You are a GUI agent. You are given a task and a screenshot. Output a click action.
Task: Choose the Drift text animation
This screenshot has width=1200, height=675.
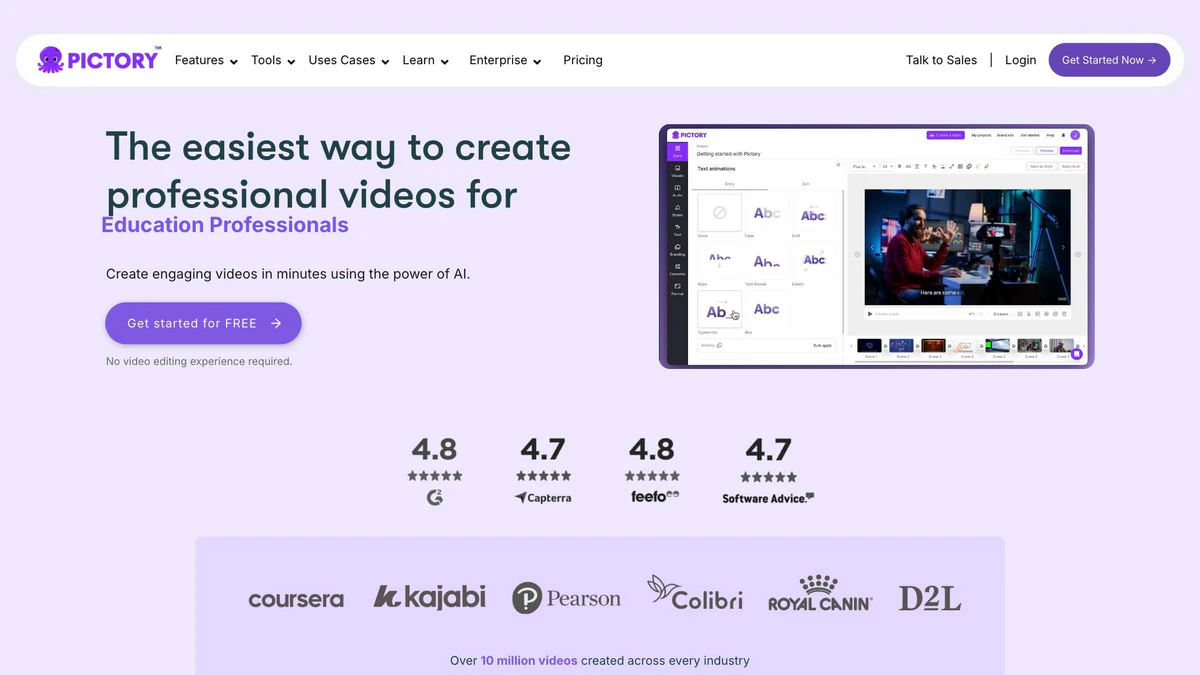tap(814, 212)
